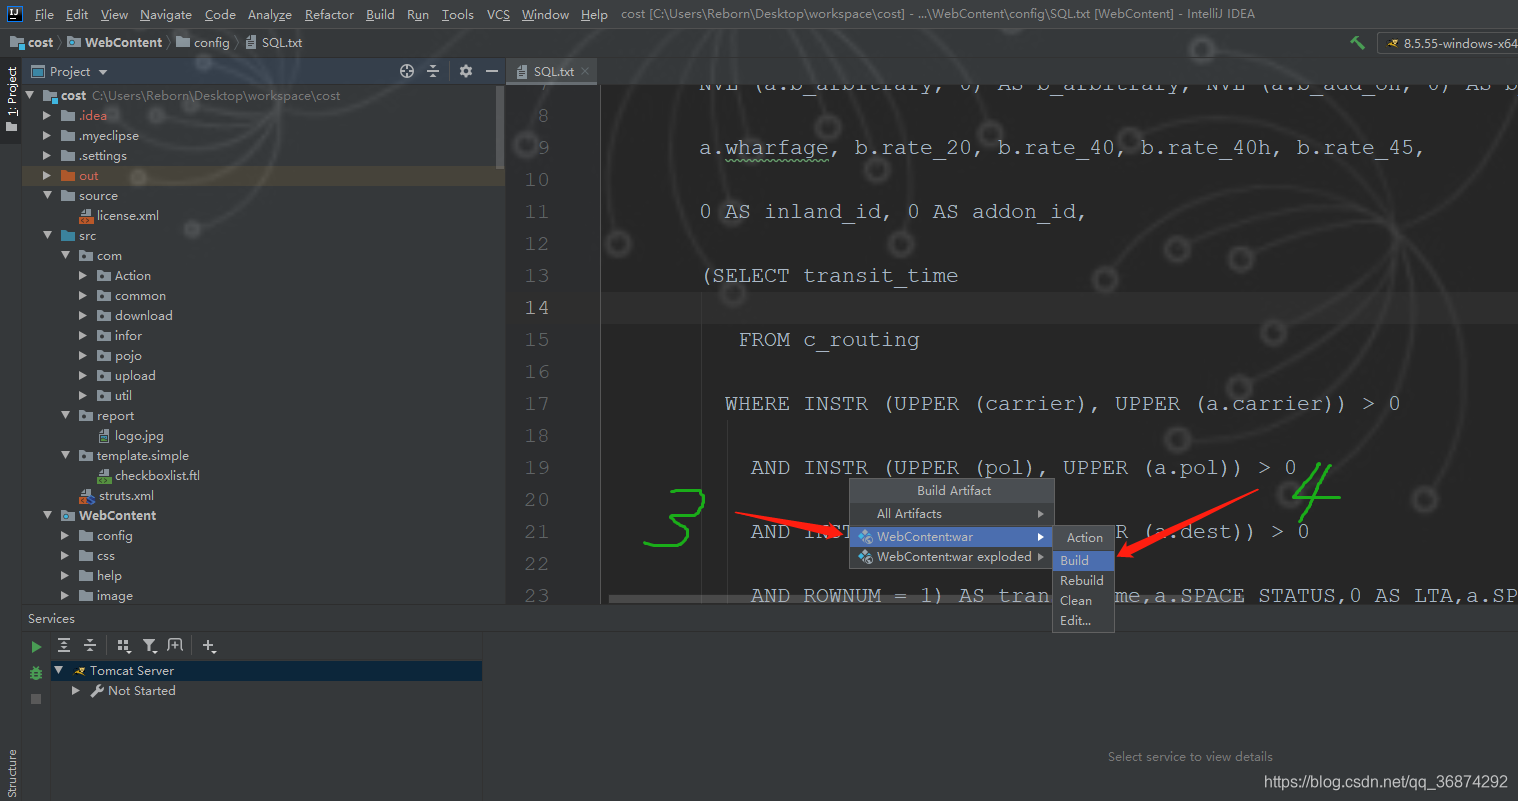
Task: Select Build in the artifact action submenu
Action: (x=1083, y=561)
